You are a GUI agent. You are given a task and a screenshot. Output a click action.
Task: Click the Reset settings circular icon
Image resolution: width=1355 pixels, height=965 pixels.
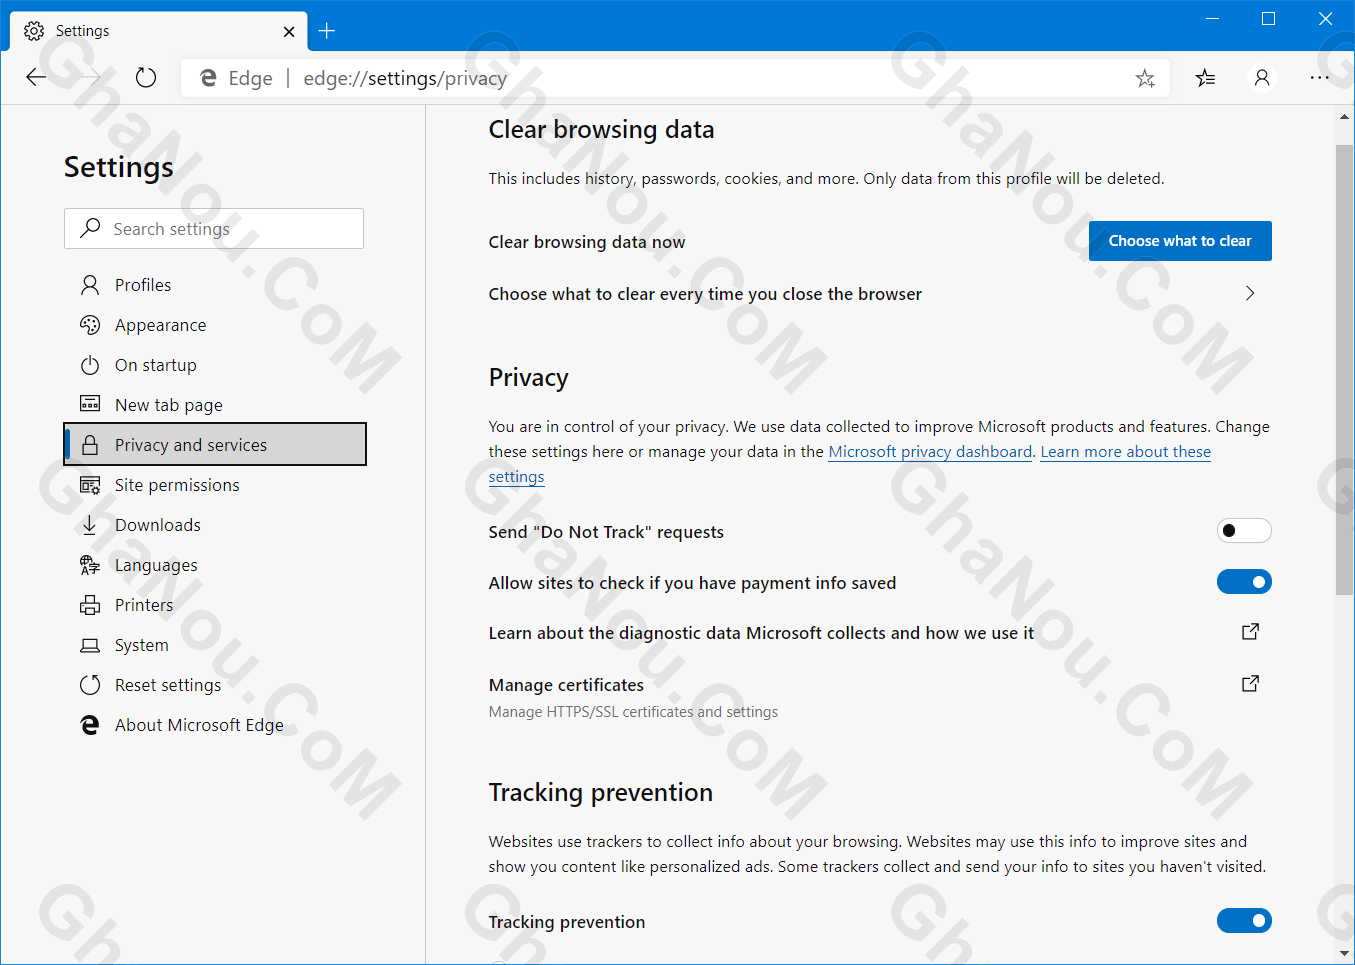click(90, 685)
